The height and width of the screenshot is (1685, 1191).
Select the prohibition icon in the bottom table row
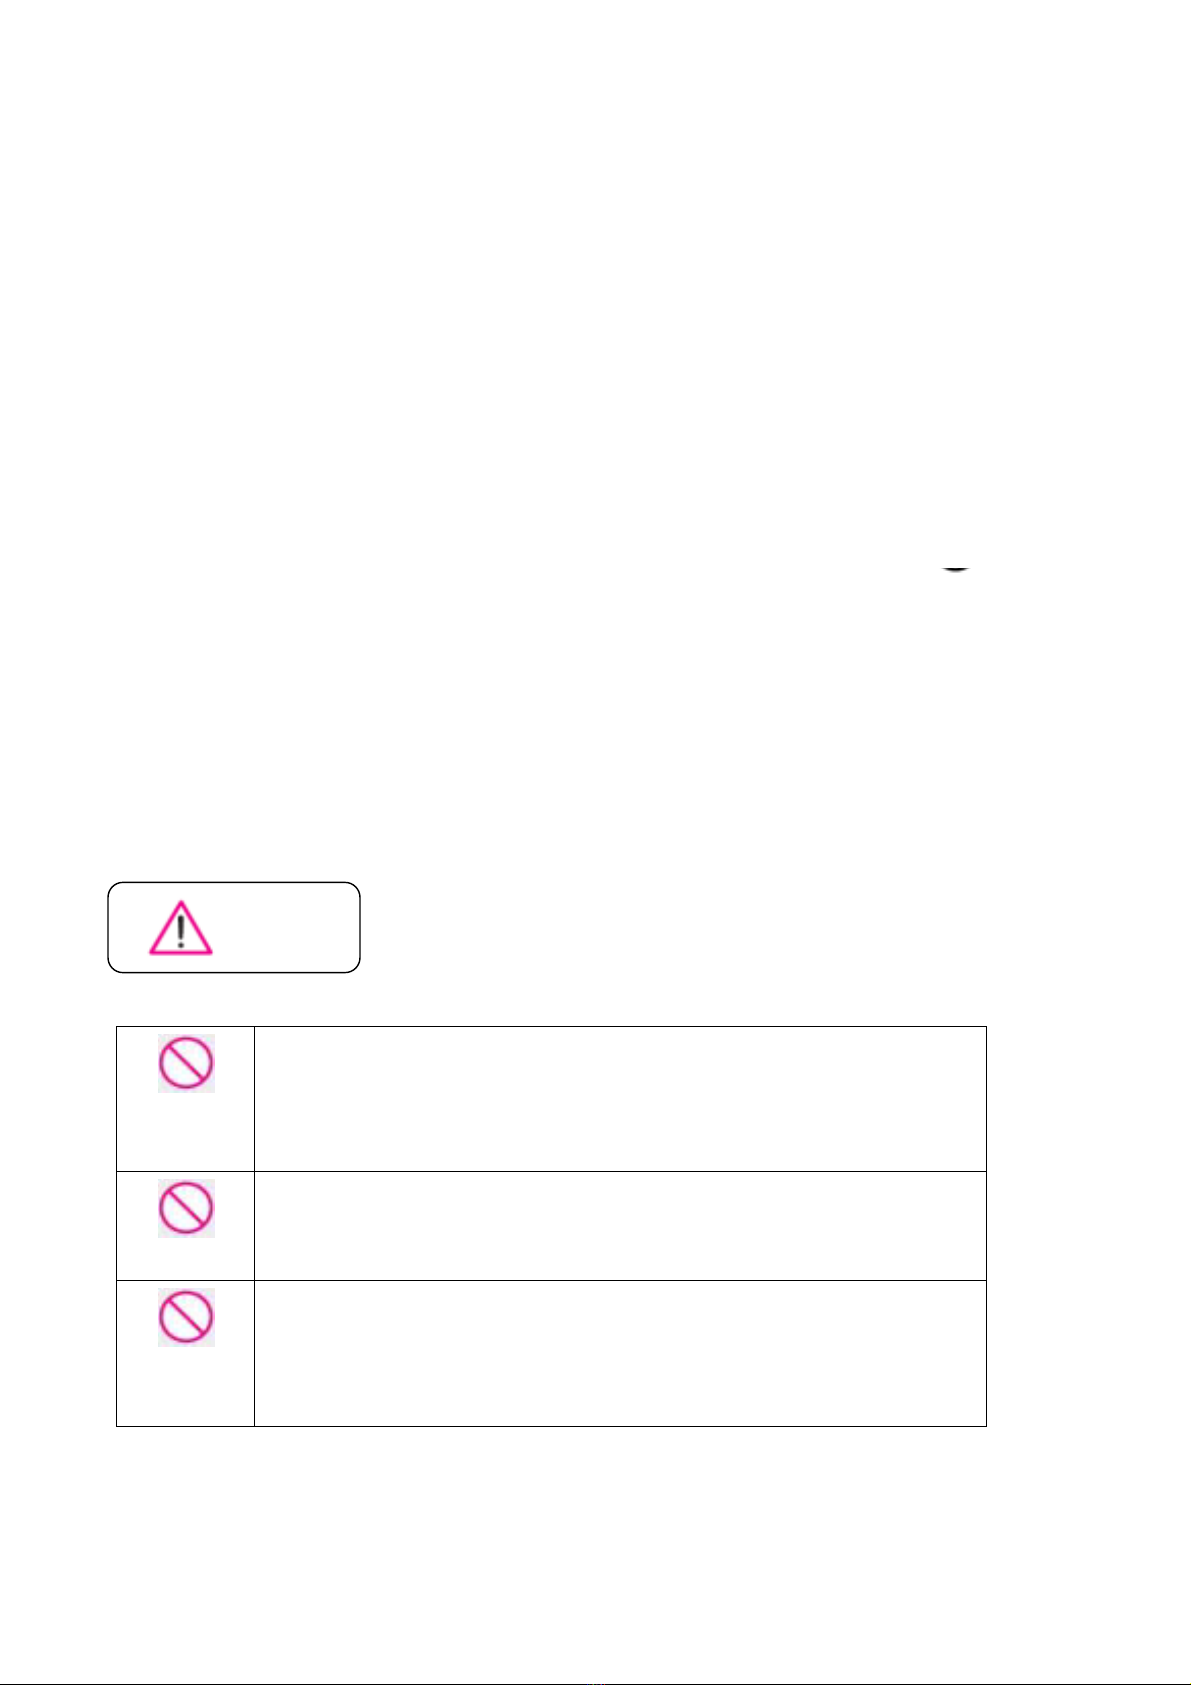[x=186, y=1317]
